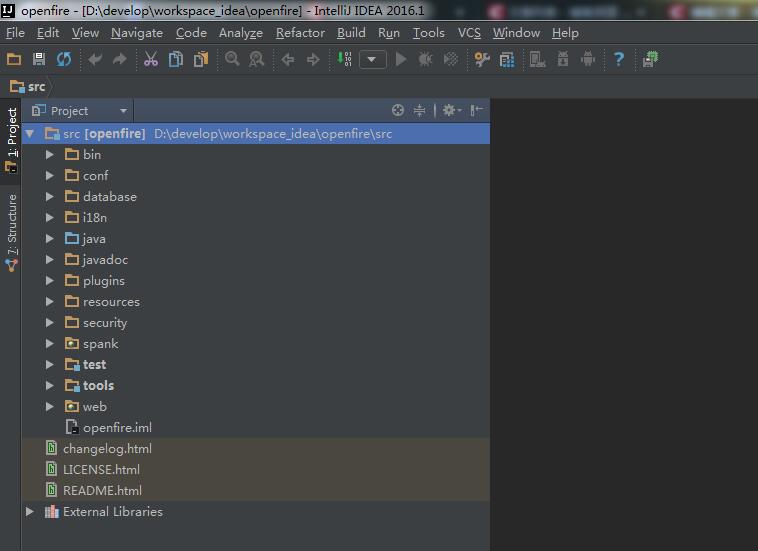The image size is (758, 551).
Task: Click the Undo arrow icon
Action: pyautogui.click(x=95, y=59)
